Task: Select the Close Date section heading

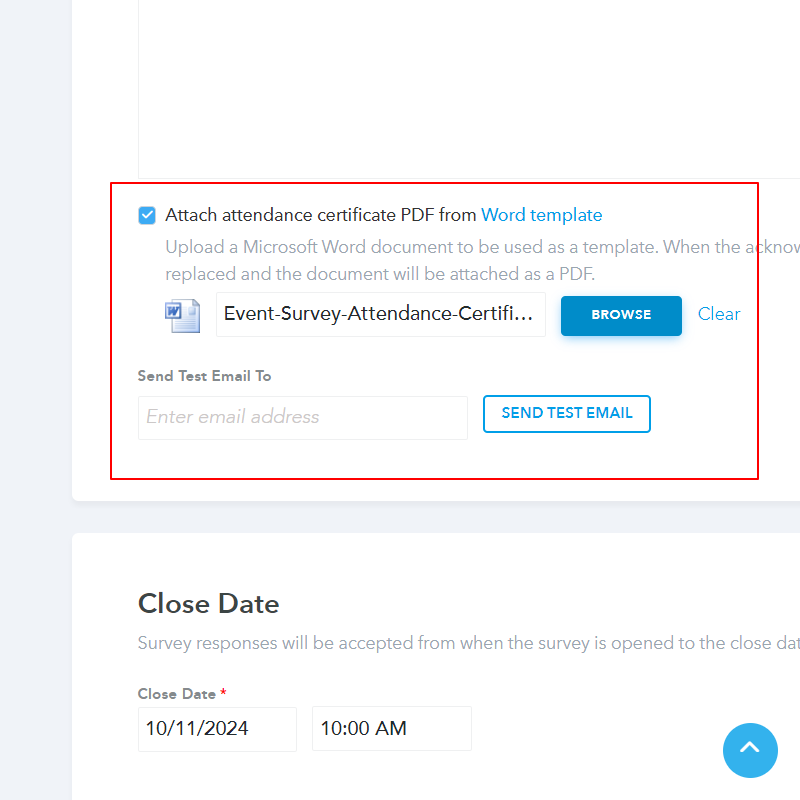Action: [x=208, y=604]
